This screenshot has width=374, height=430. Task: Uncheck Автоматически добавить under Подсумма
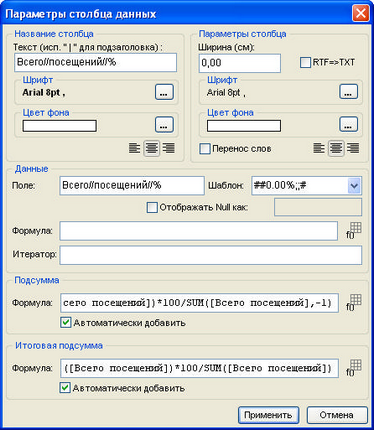click(x=66, y=323)
